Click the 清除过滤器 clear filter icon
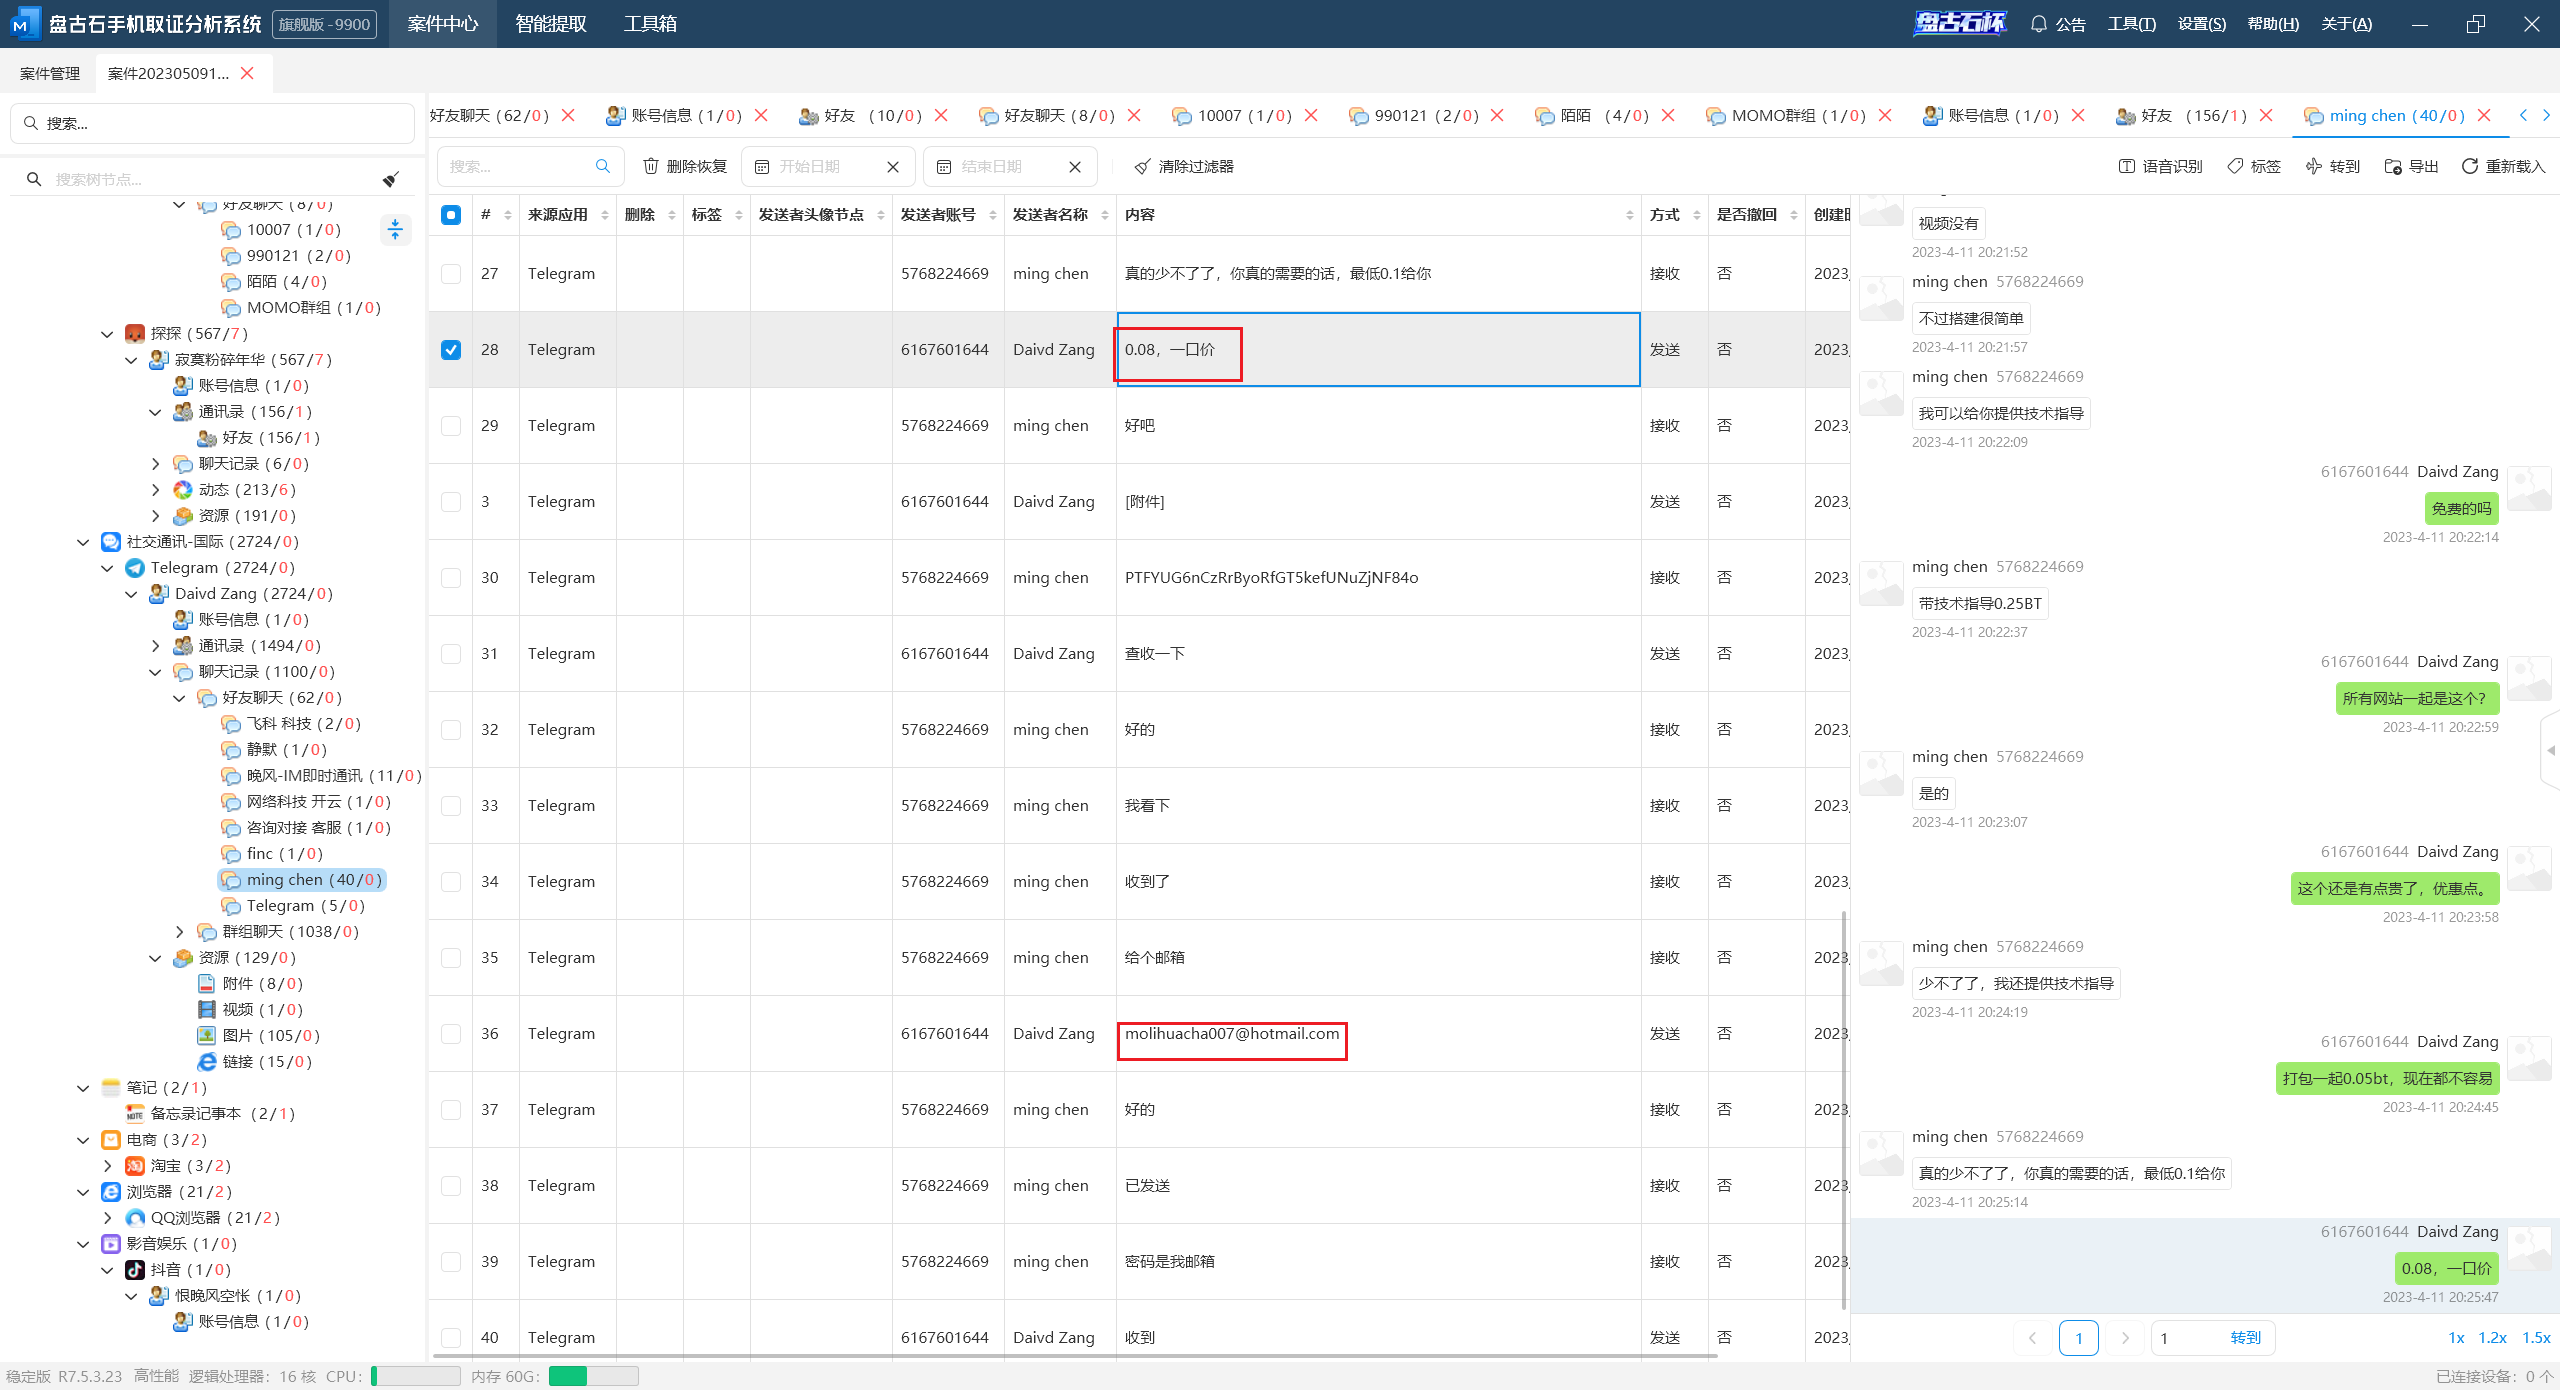Viewport: 2560px width, 1390px height. coord(1142,166)
